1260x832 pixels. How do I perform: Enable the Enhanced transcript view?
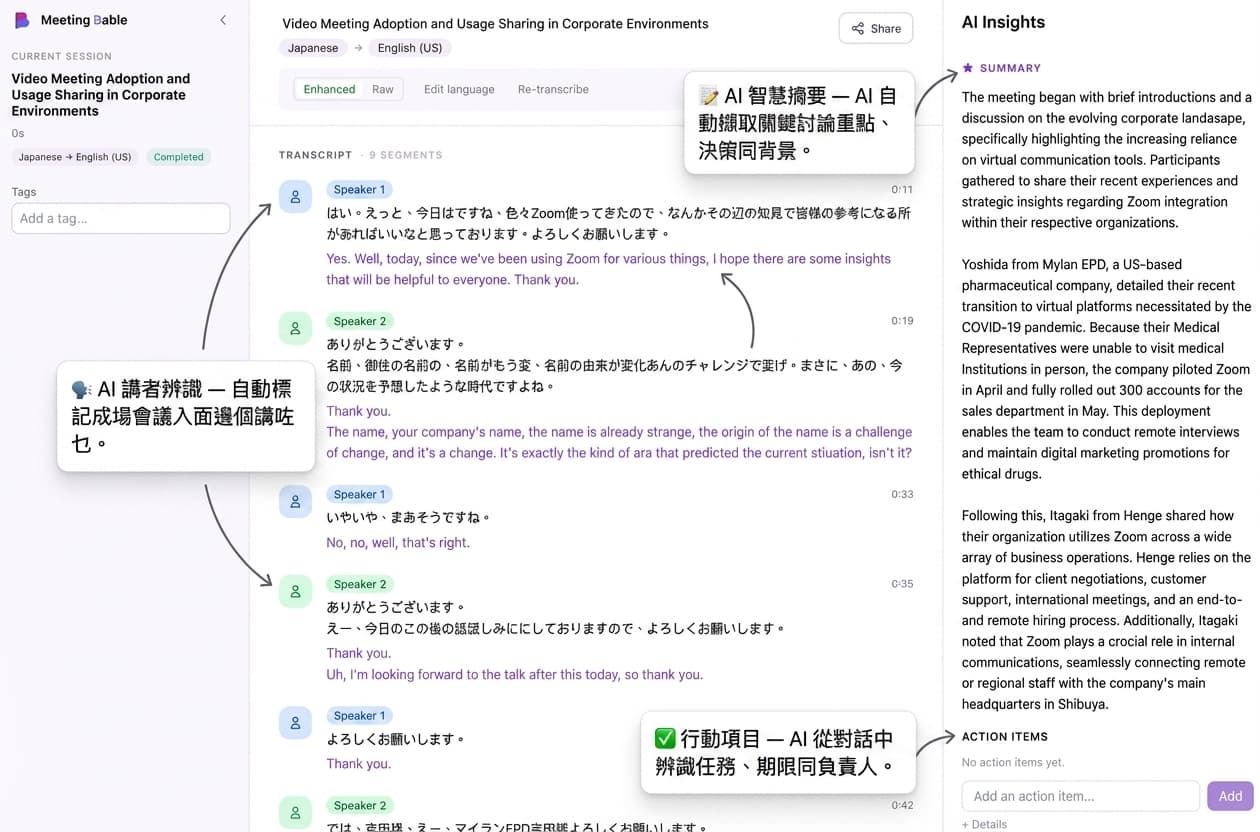pos(329,88)
